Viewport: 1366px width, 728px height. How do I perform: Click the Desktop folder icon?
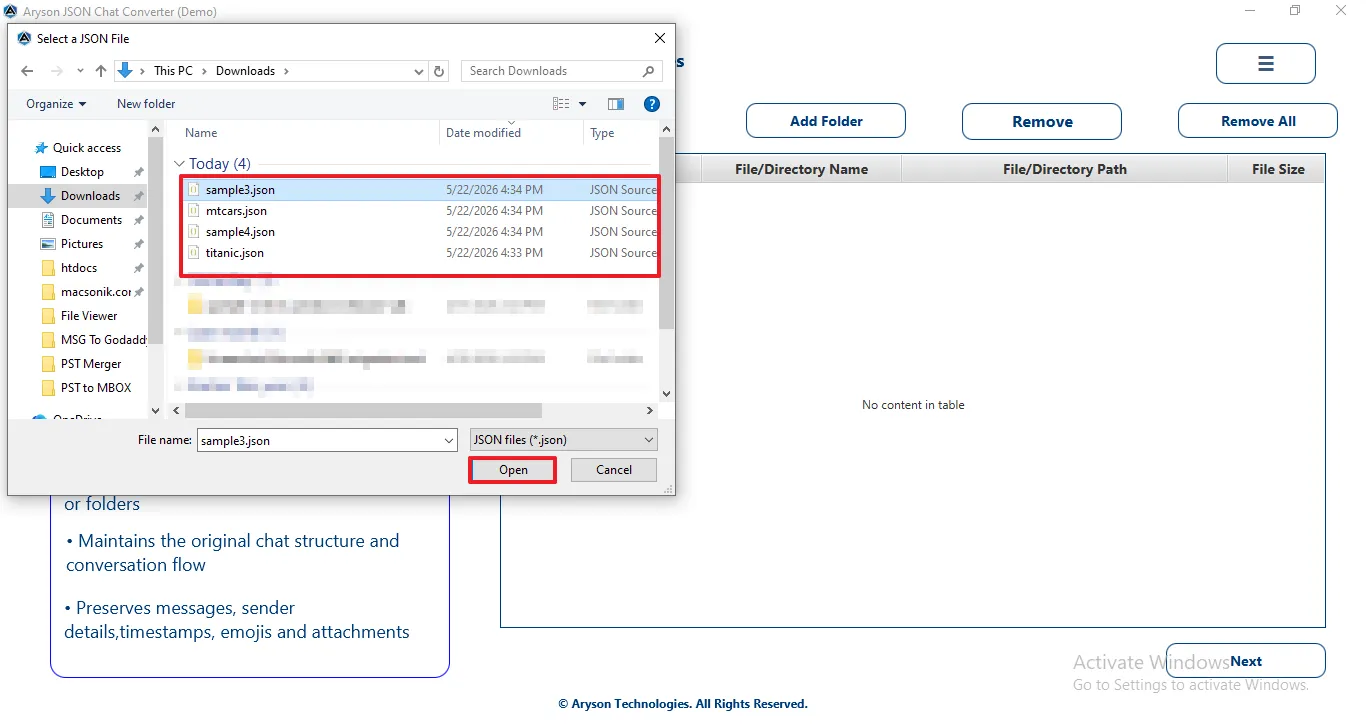[47, 172]
